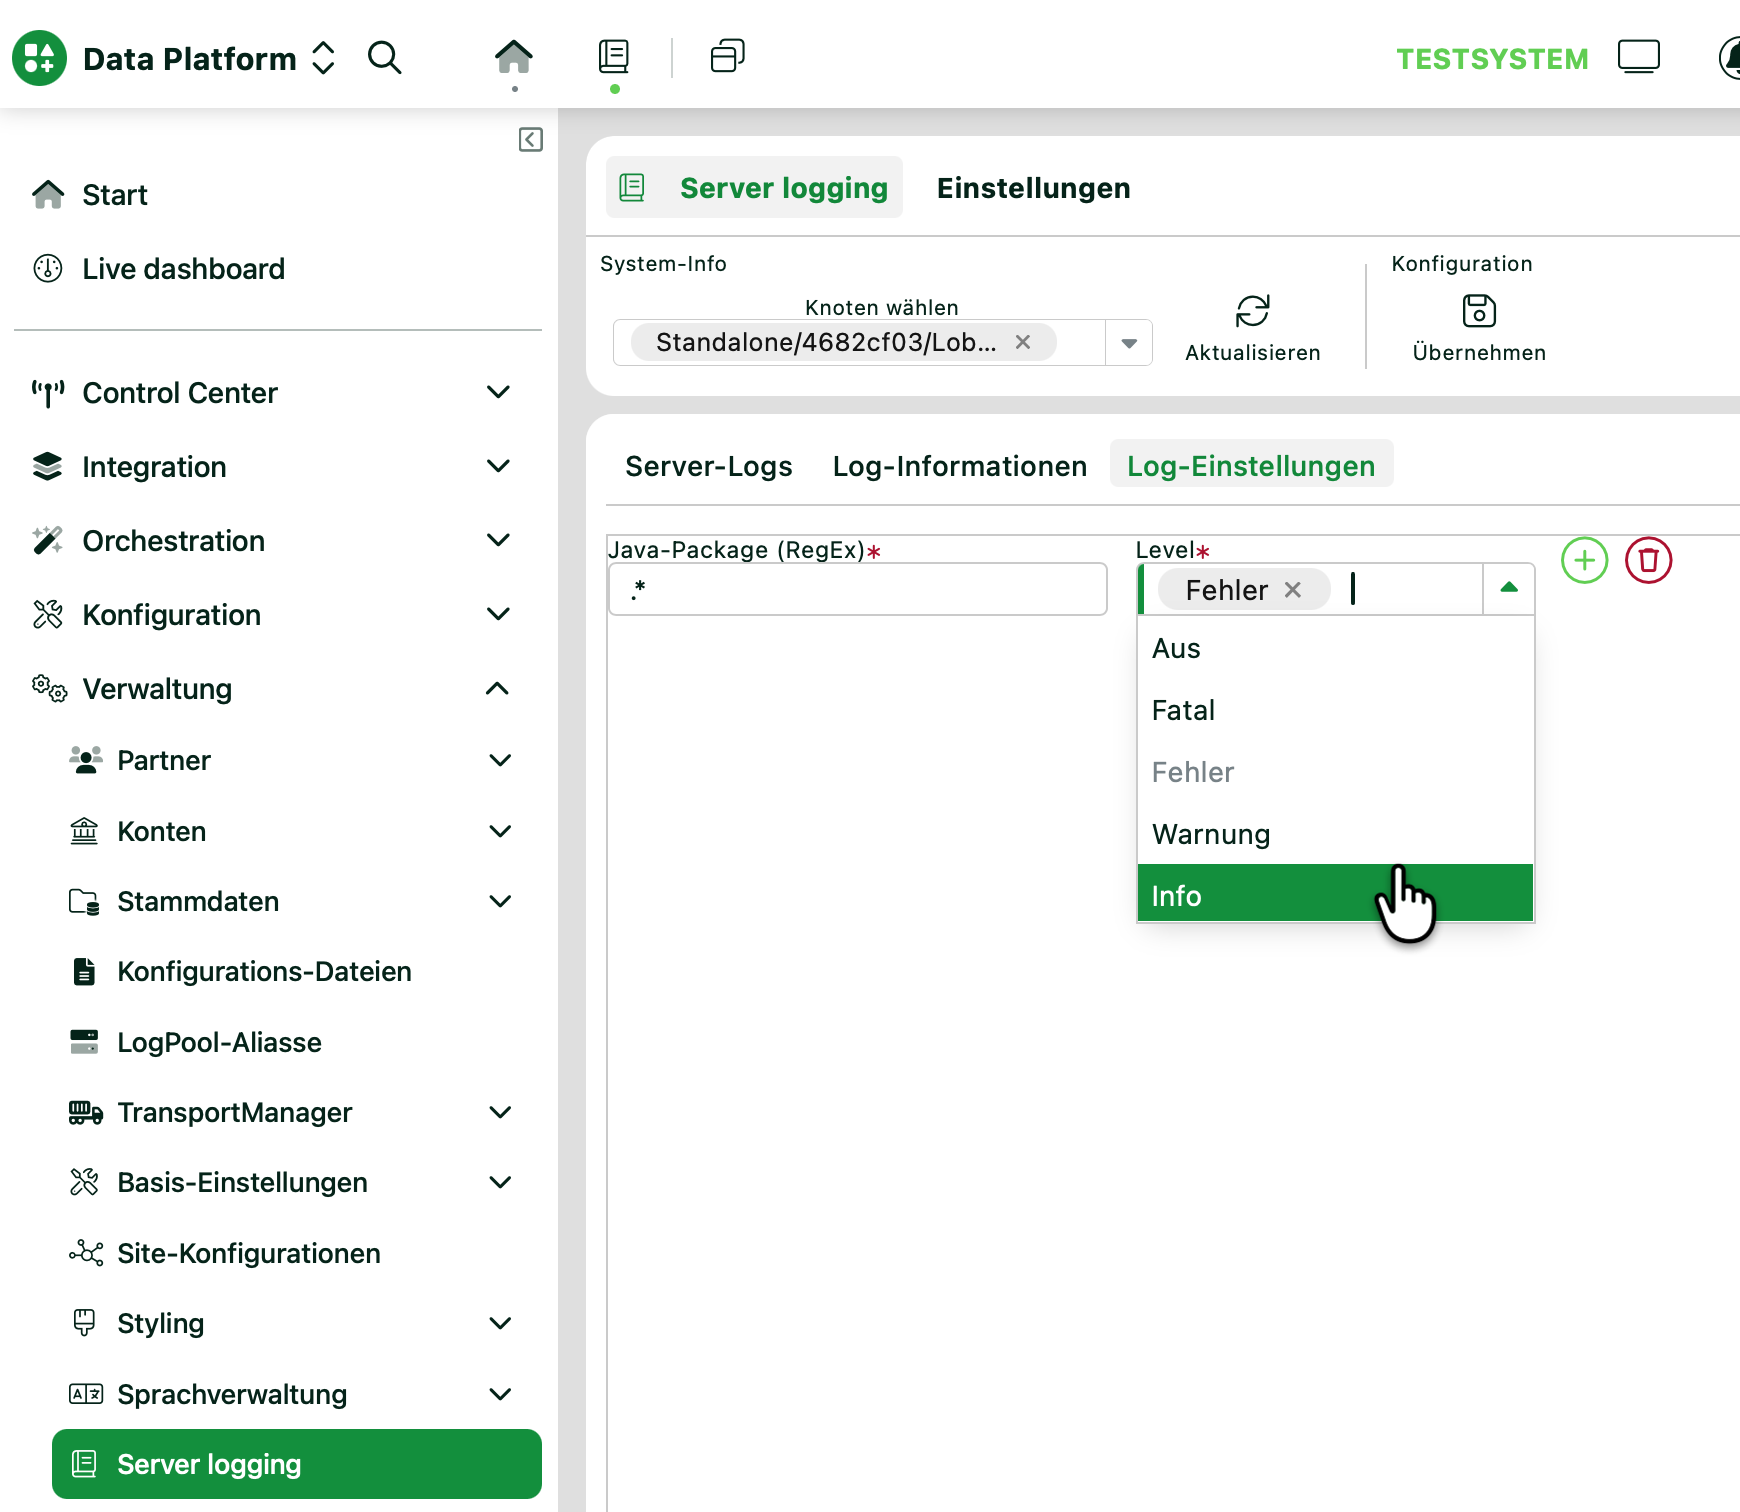Go to home via top house icon
The height and width of the screenshot is (1512, 1740).
(x=514, y=57)
